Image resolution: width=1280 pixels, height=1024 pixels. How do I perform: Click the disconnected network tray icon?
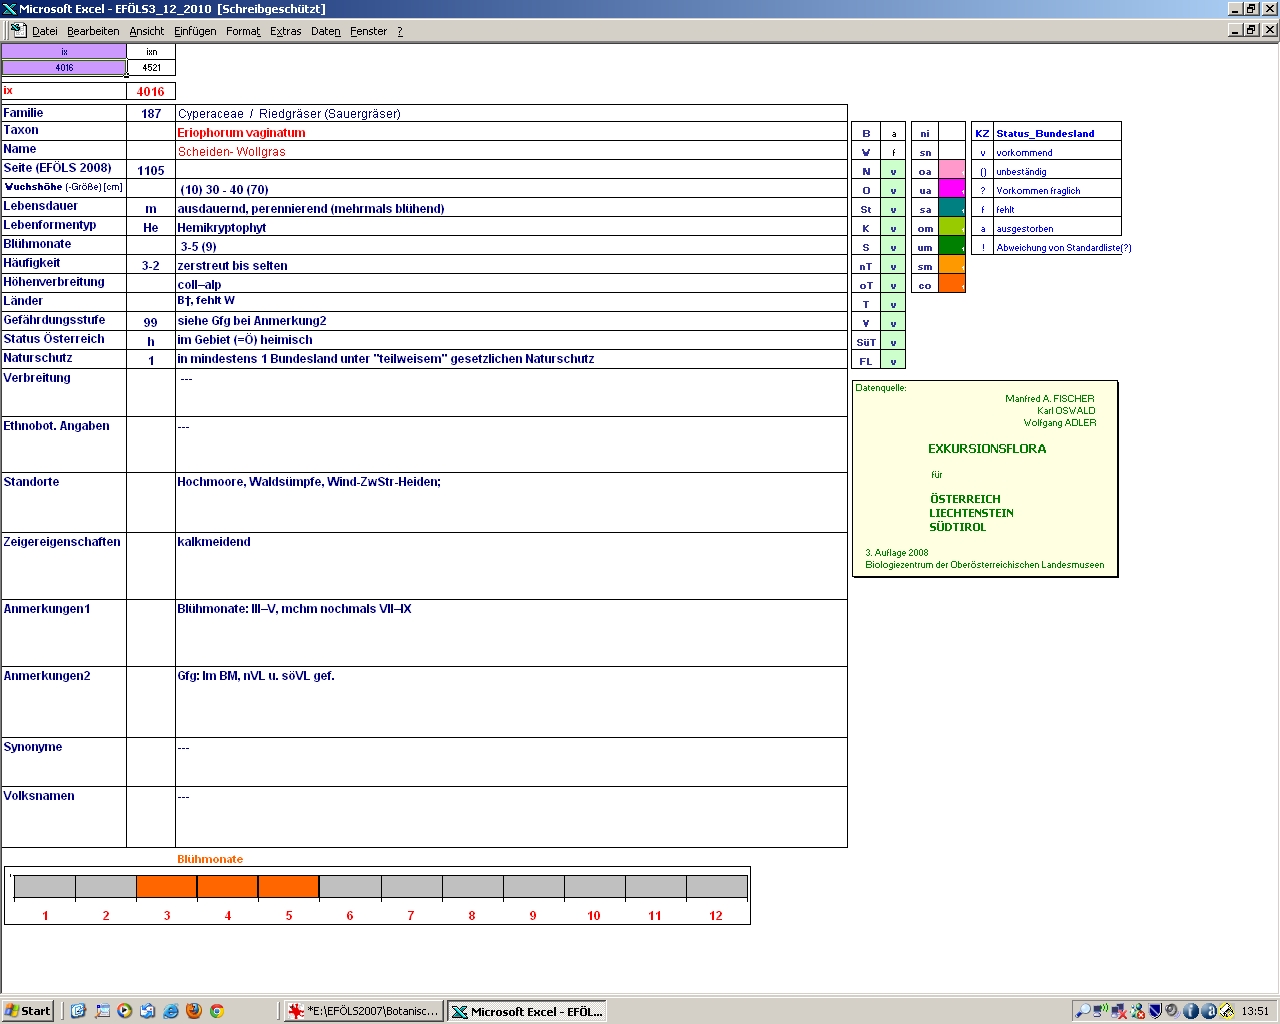(1119, 1011)
